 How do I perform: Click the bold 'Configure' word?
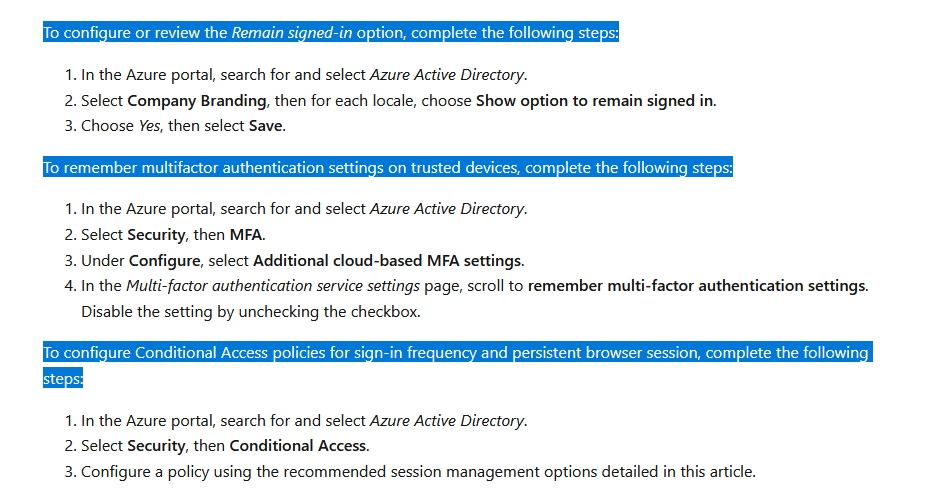(x=164, y=260)
